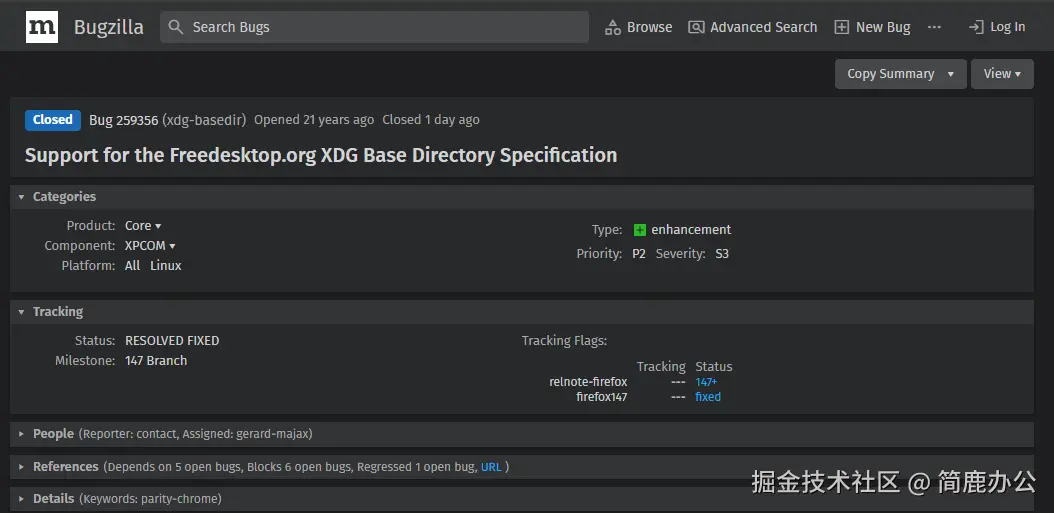Image resolution: width=1054 pixels, height=513 pixels.
Task: Click the green enhancement type icon
Action: [640, 230]
